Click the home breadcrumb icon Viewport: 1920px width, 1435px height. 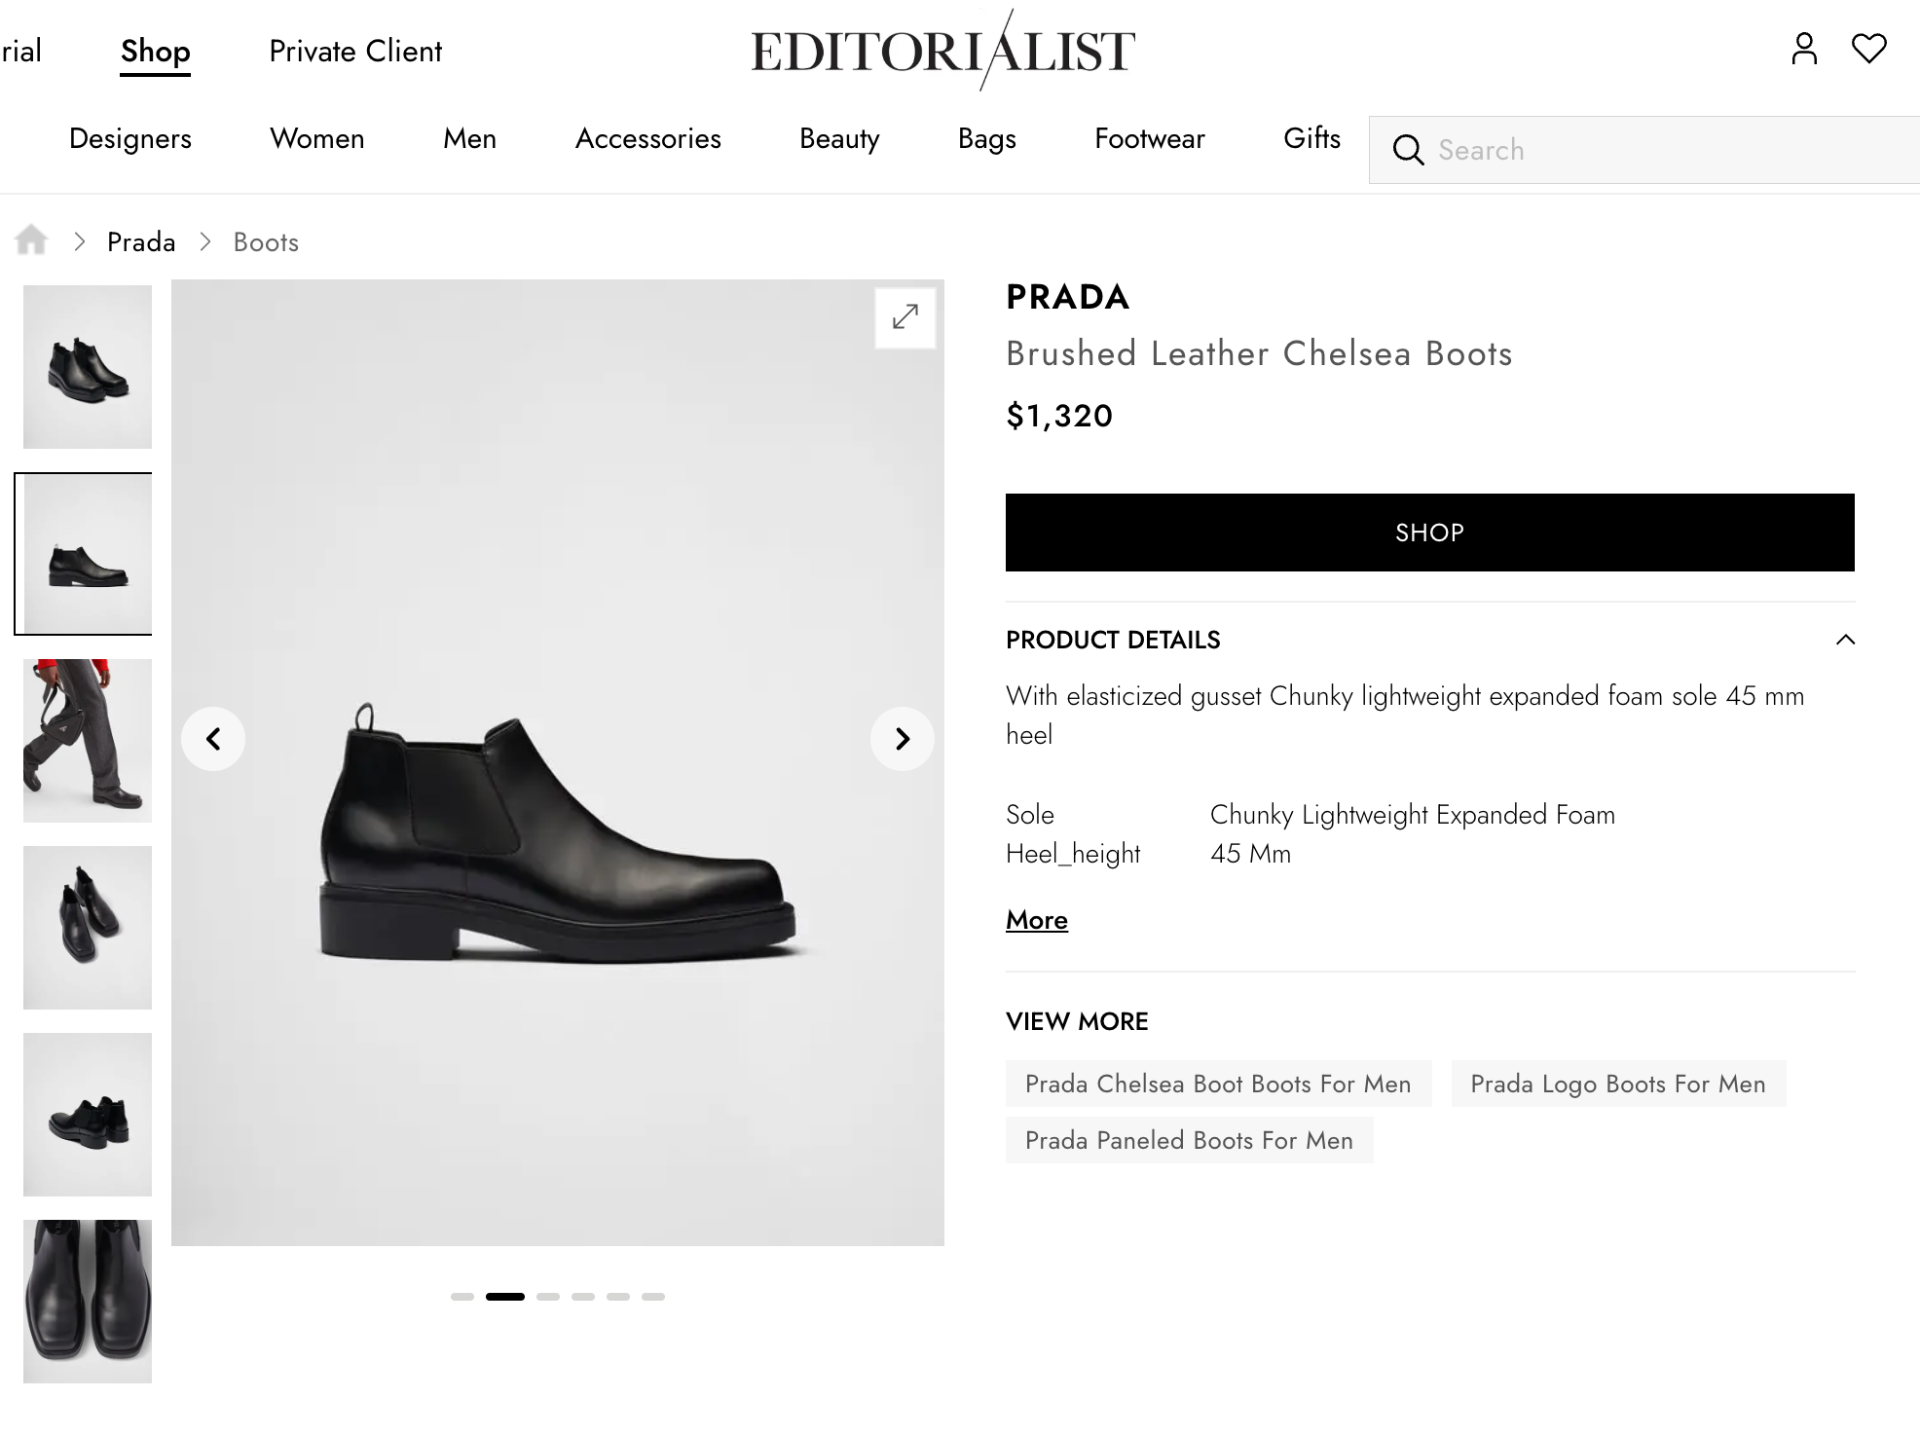(x=31, y=240)
